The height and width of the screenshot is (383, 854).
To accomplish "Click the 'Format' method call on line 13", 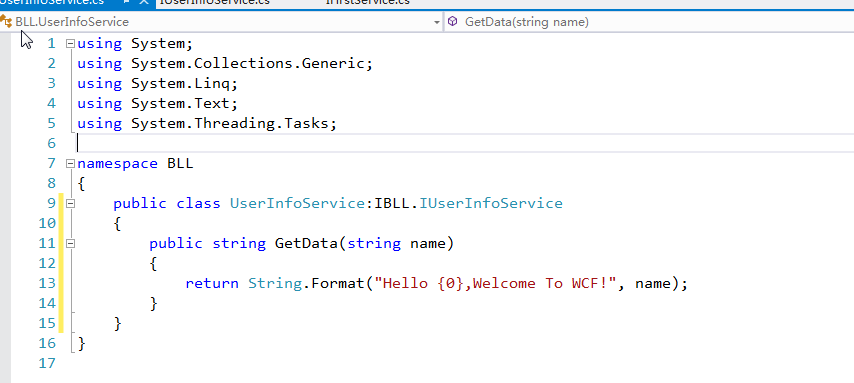I will pyautogui.click(x=338, y=283).
